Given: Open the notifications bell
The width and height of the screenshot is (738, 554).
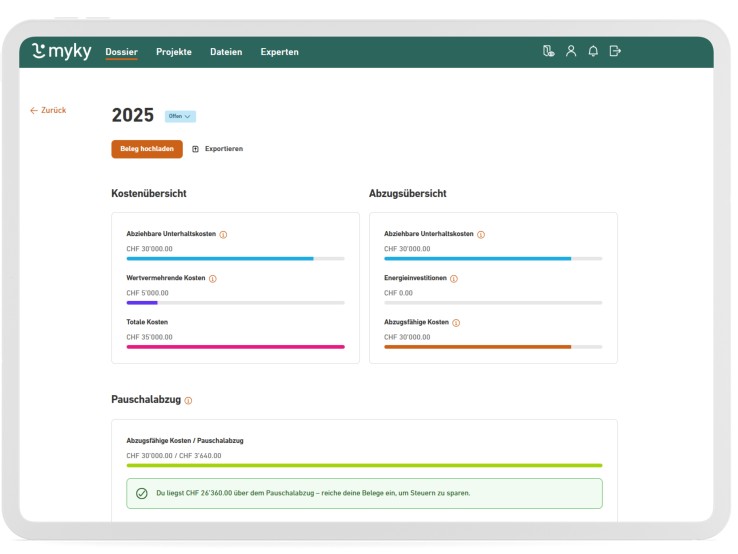Looking at the screenshot, I should (593, 52).
